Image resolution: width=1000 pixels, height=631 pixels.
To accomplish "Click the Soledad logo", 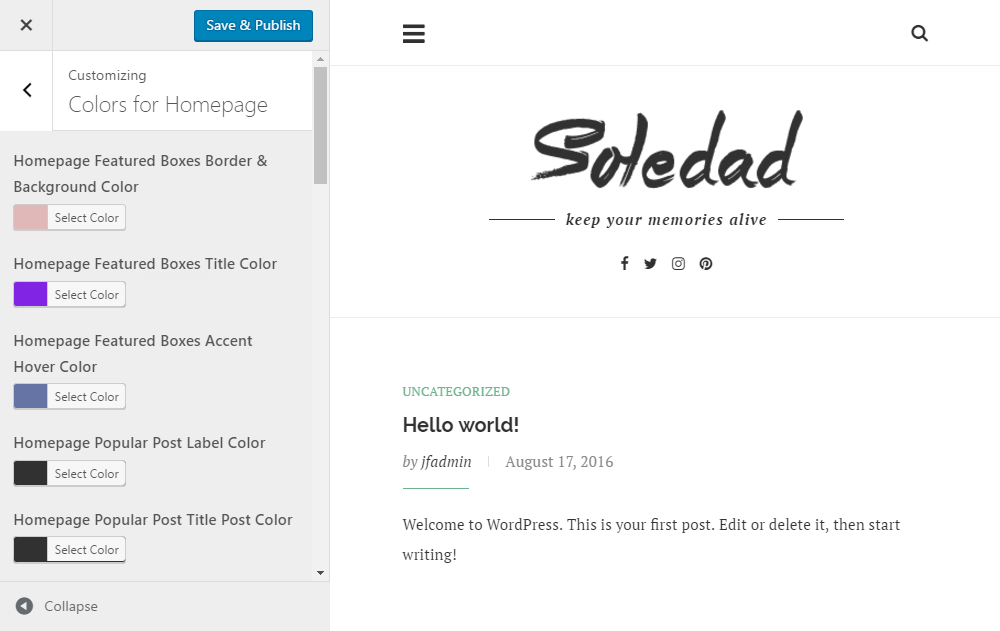I will click(666, 149).
